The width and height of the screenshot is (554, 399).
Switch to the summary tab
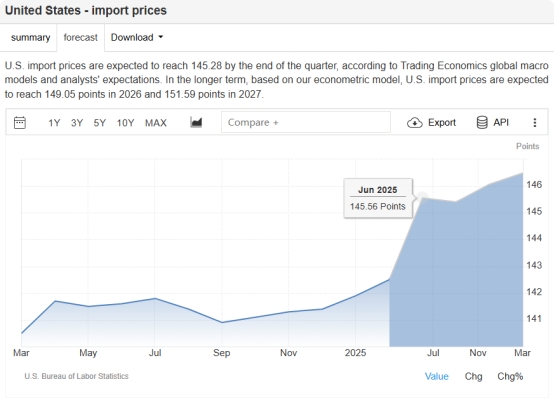(x=30, y=37)
